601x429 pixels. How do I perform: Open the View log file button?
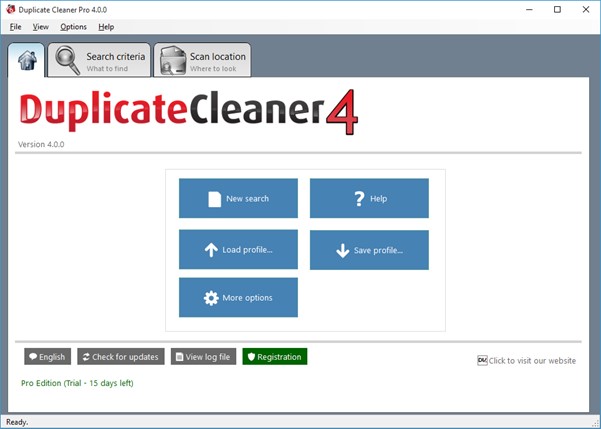point(204,357)
